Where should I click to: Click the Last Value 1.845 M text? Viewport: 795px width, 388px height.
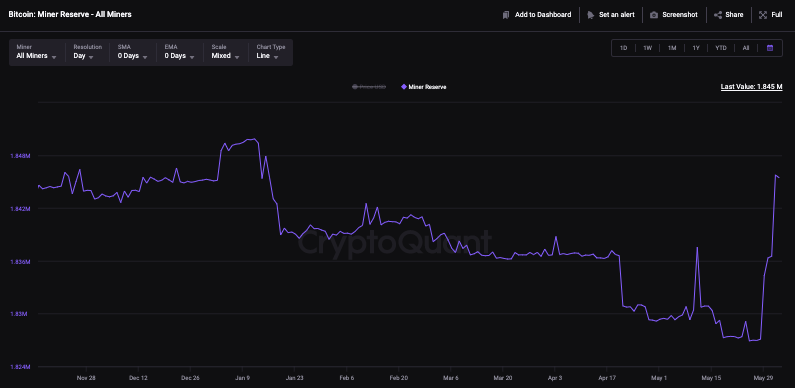[751, 87]
